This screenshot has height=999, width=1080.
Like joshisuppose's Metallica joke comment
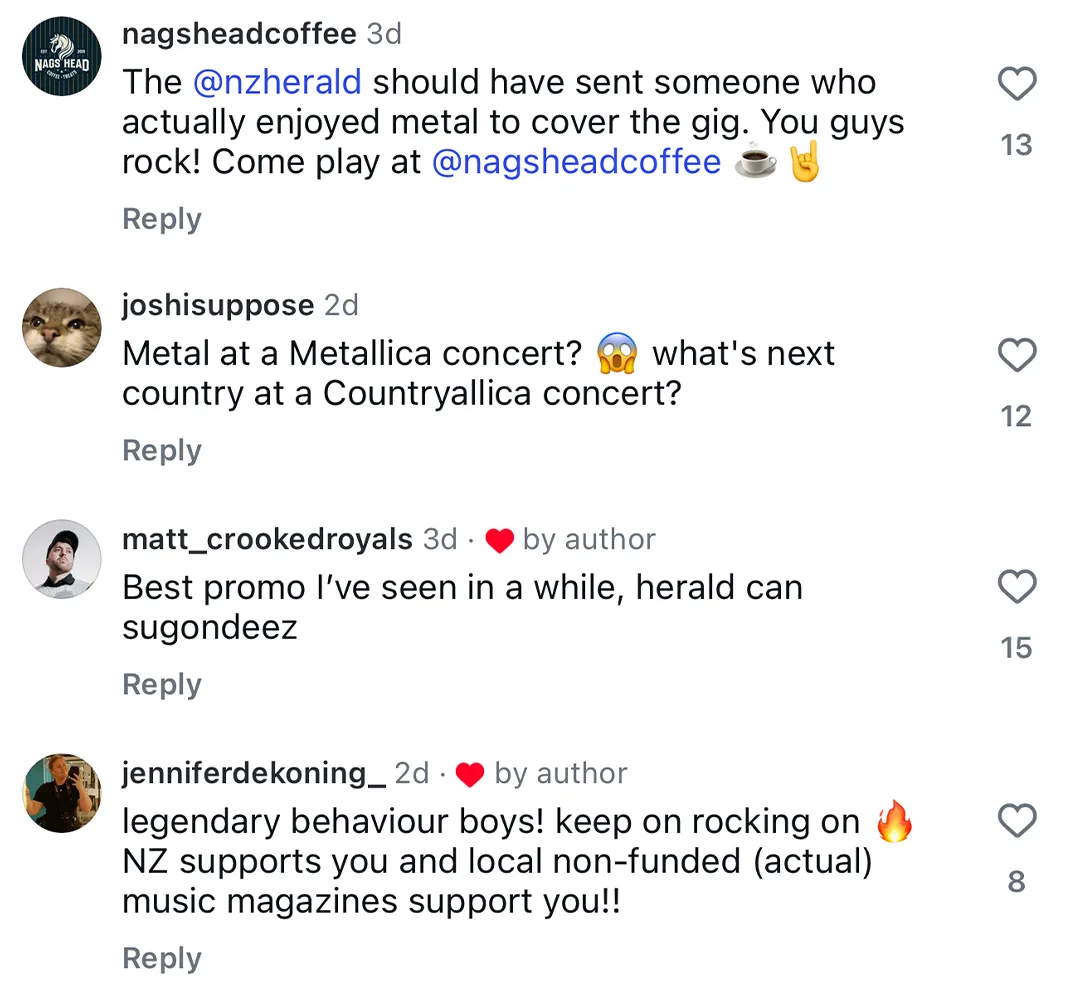tap(1017, 356)
